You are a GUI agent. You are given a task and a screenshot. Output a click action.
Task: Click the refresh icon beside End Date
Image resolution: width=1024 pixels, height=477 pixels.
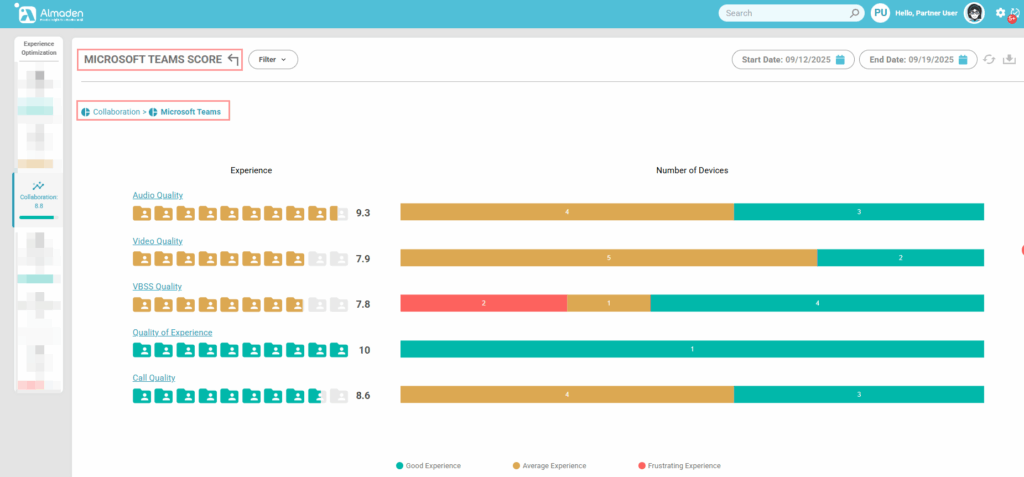pos(988,60)
